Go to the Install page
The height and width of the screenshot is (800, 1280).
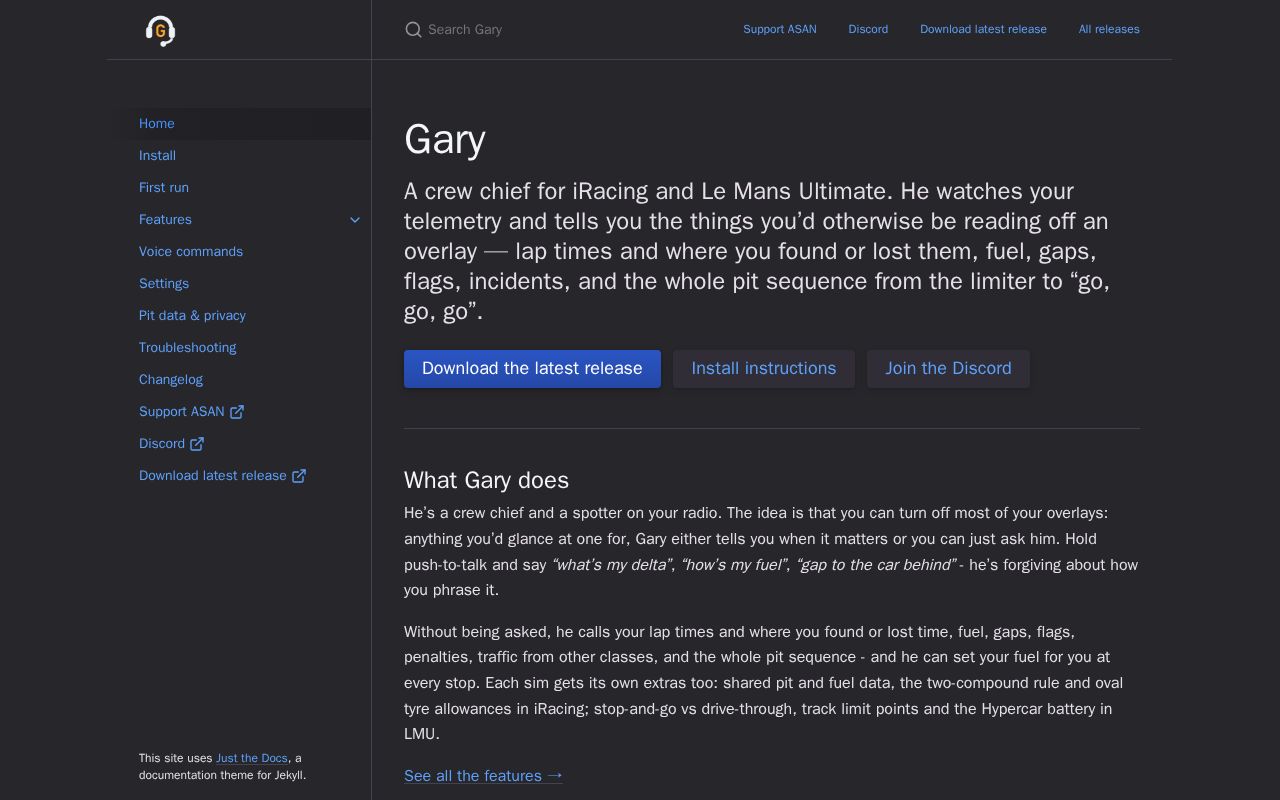[239, 156]
